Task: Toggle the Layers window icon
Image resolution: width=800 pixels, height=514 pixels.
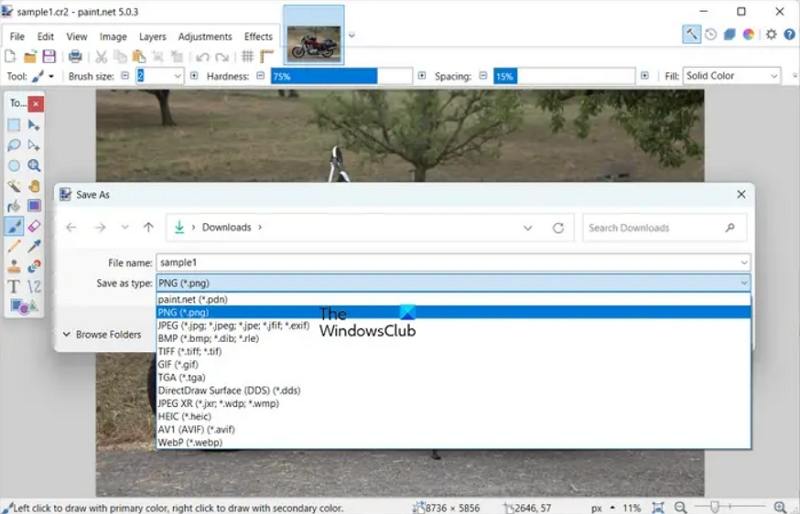Action: [730, 34]
